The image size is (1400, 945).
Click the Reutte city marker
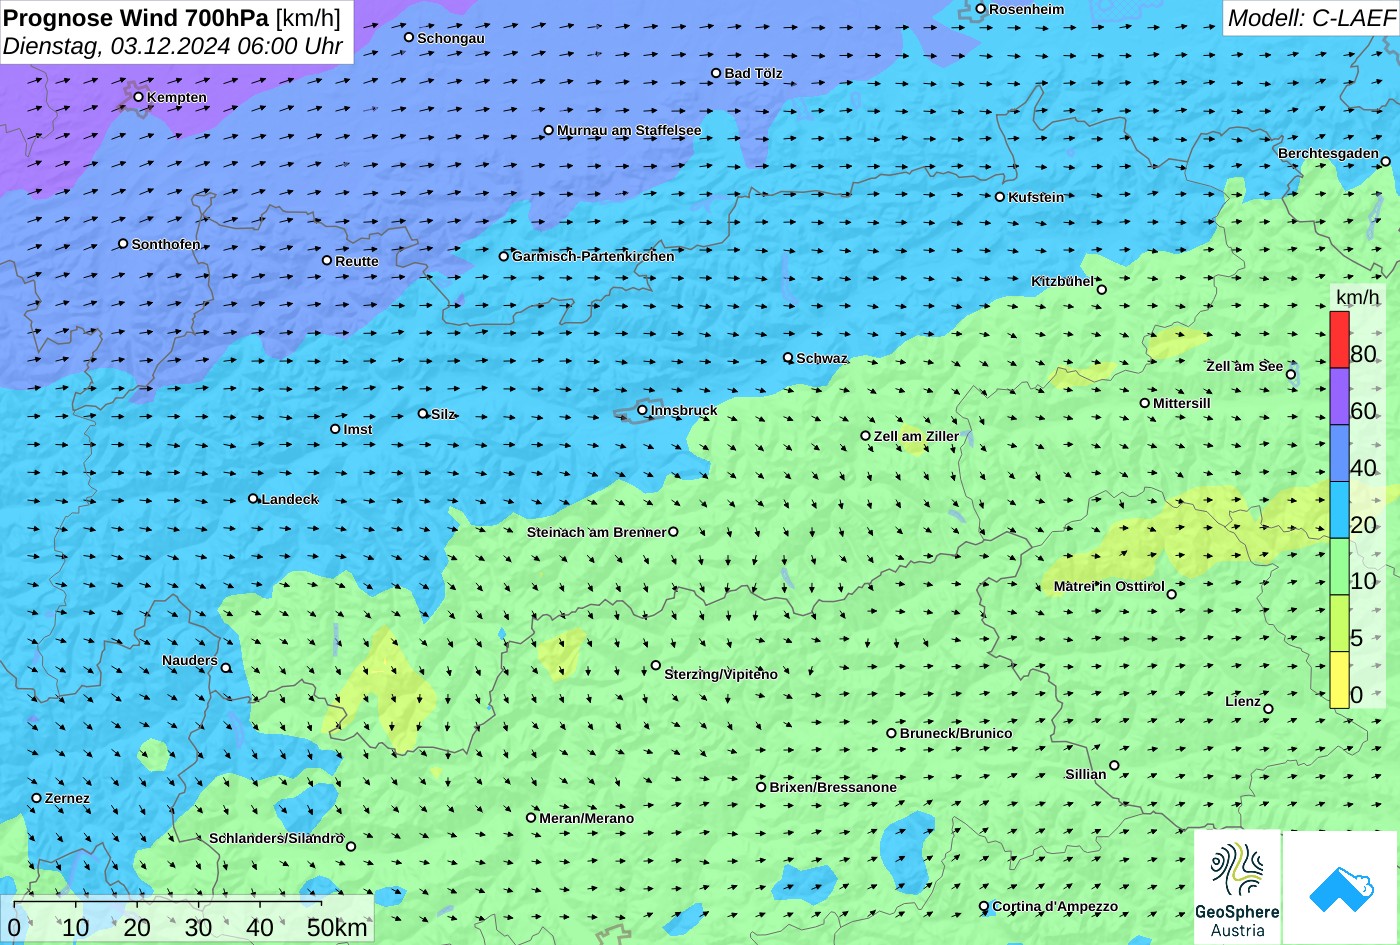[x=327, y=260]
